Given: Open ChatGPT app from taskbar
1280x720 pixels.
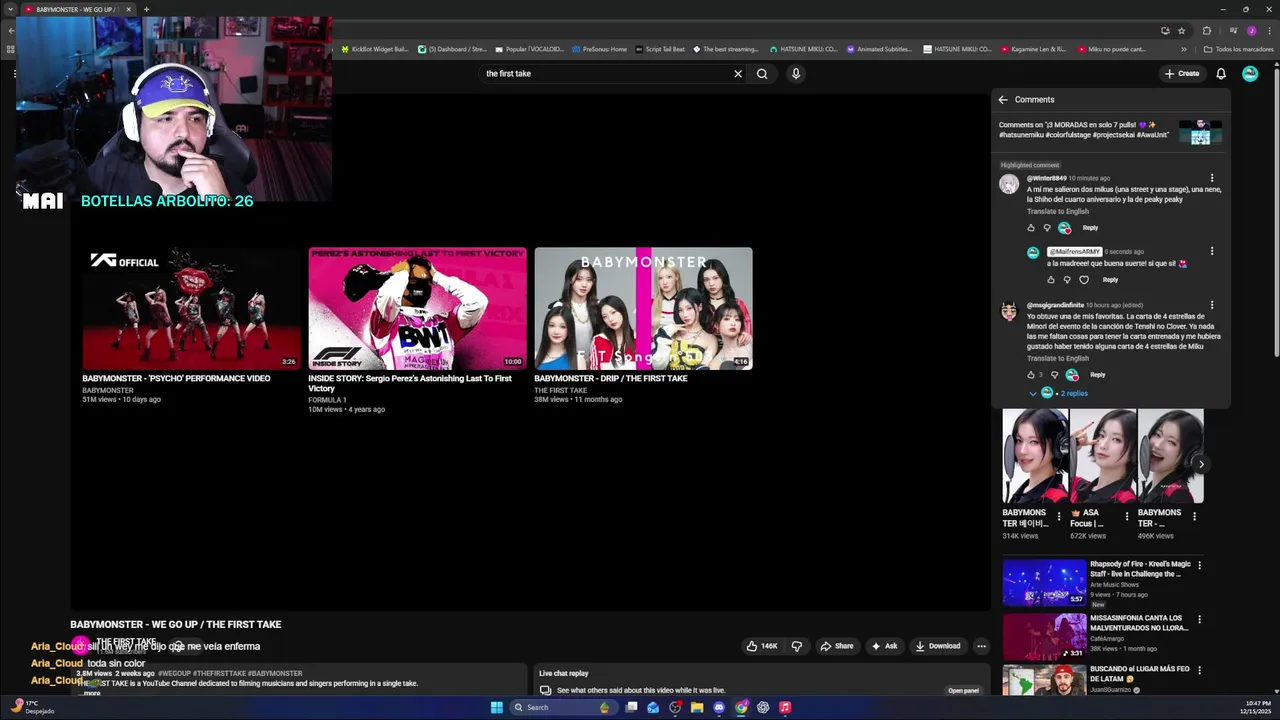Looking at the screenshot, I should coord(763,707).
